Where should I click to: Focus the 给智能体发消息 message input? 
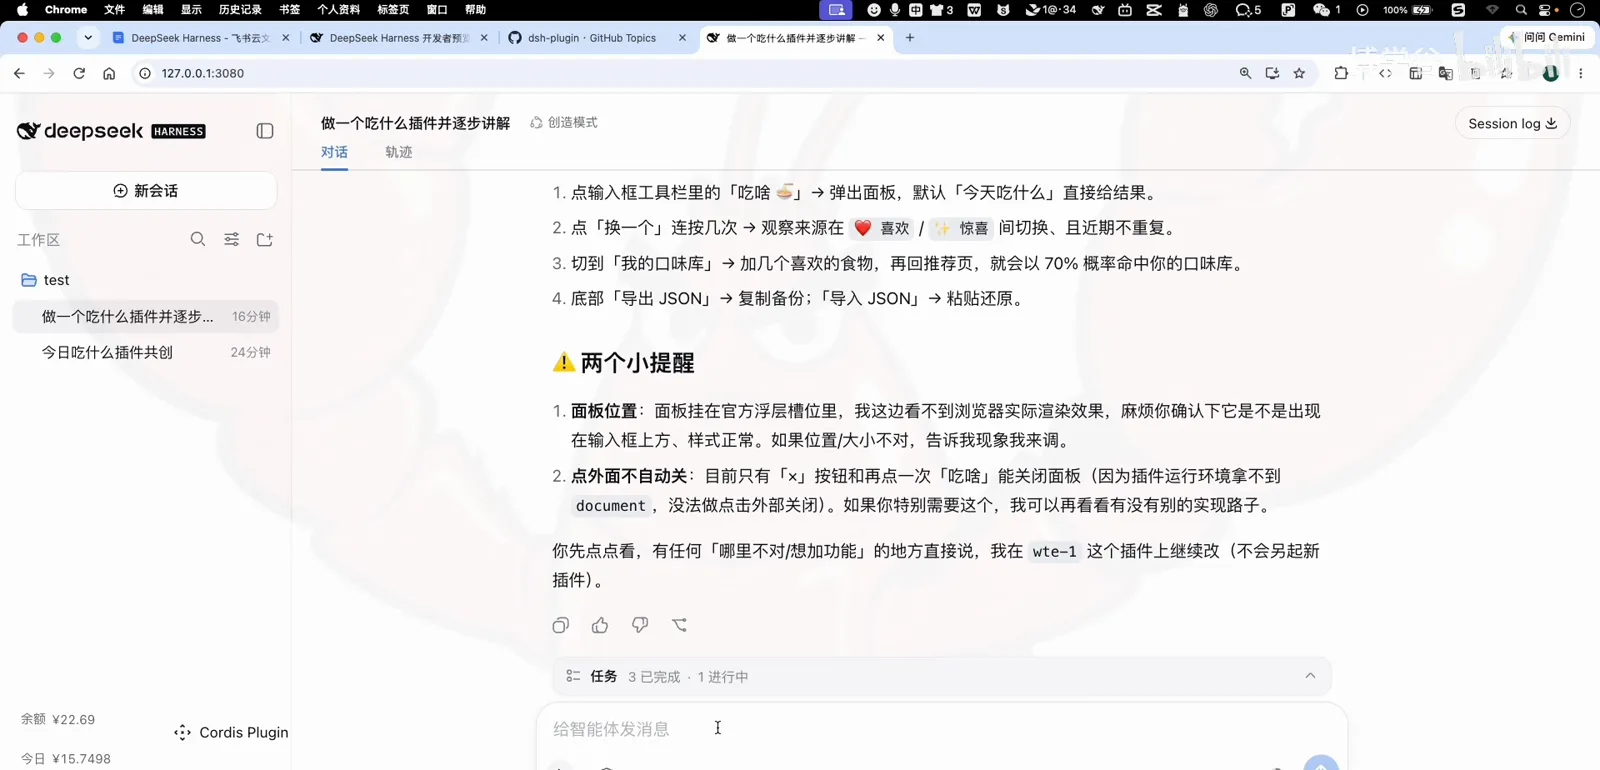[x=940, y=729]
